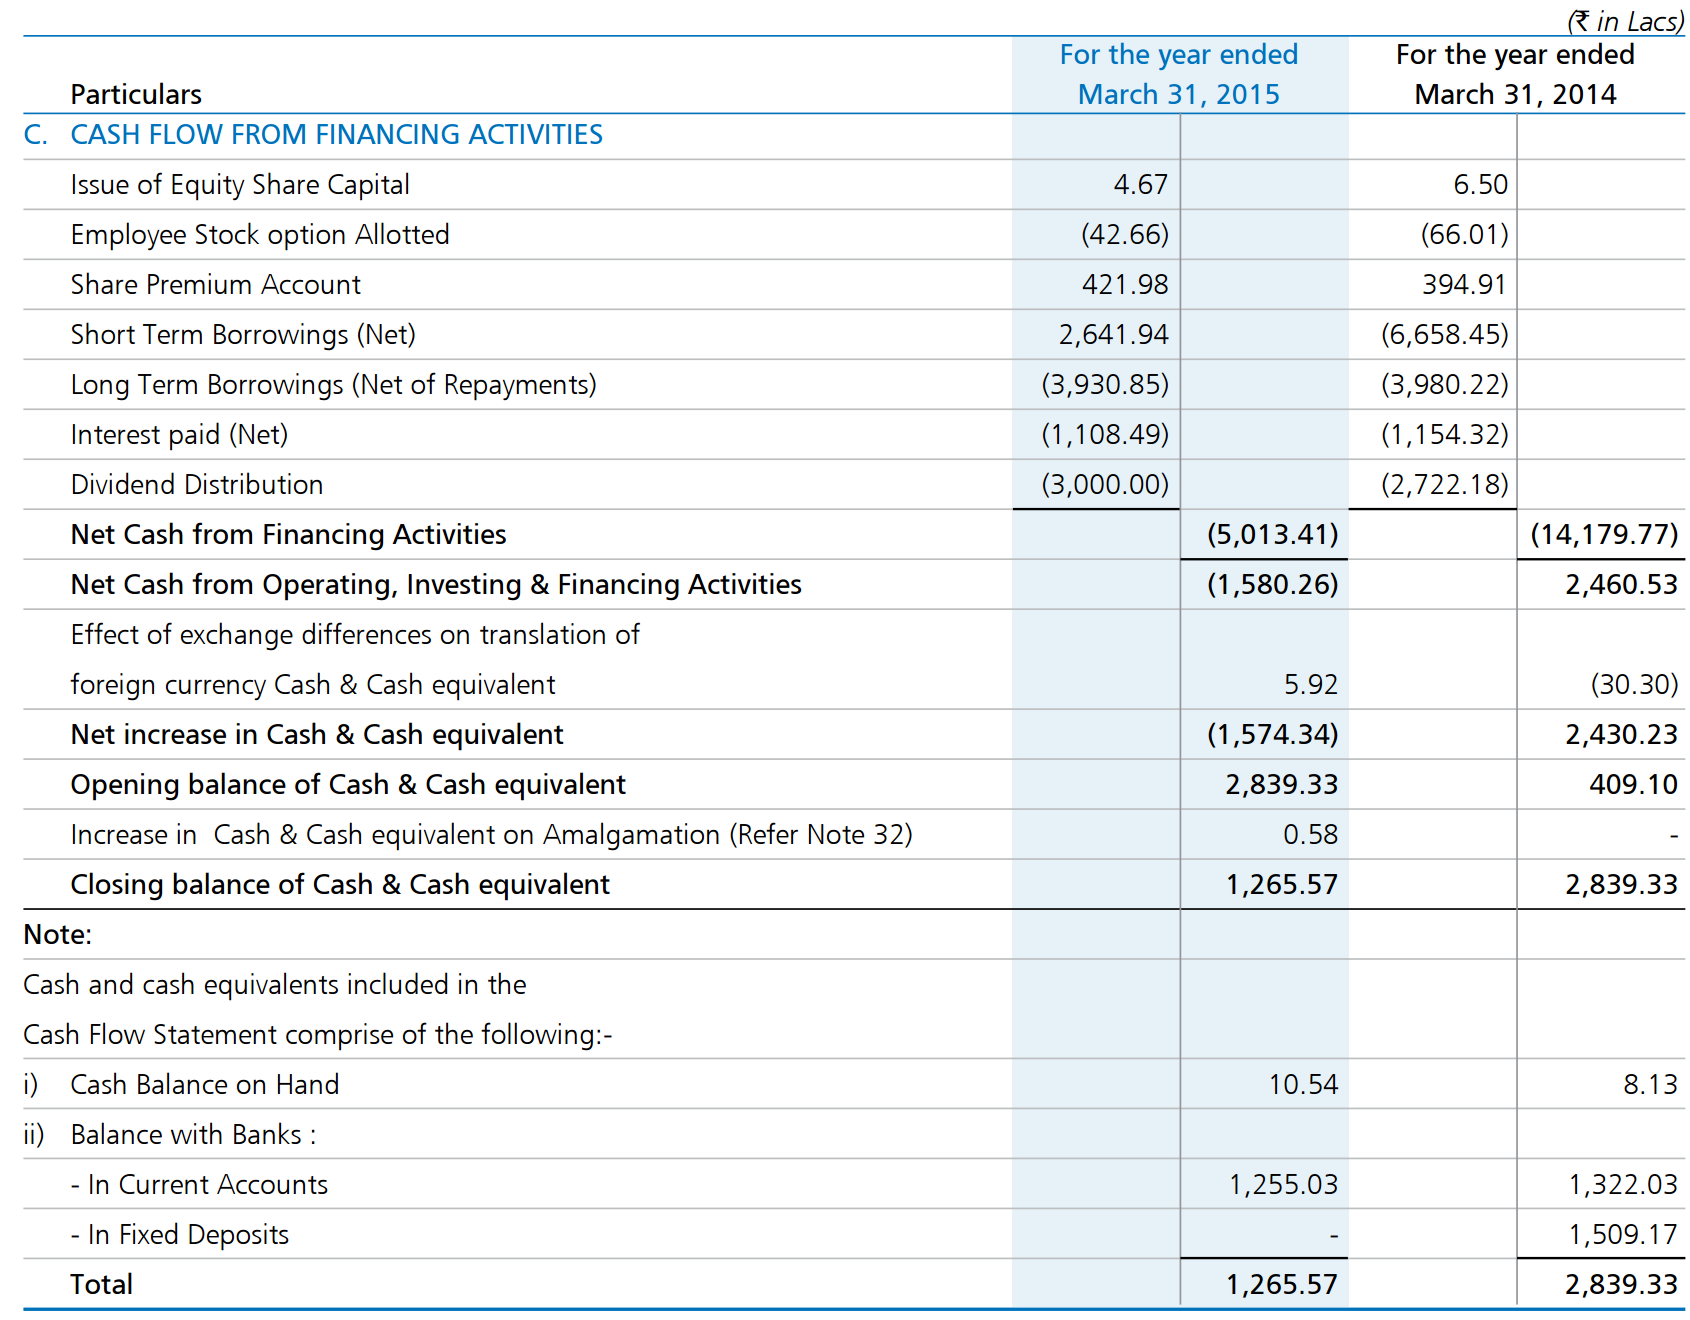1690x1320 pixels.
Task: Click the value 4.67
Action: tap(1141, 184)
